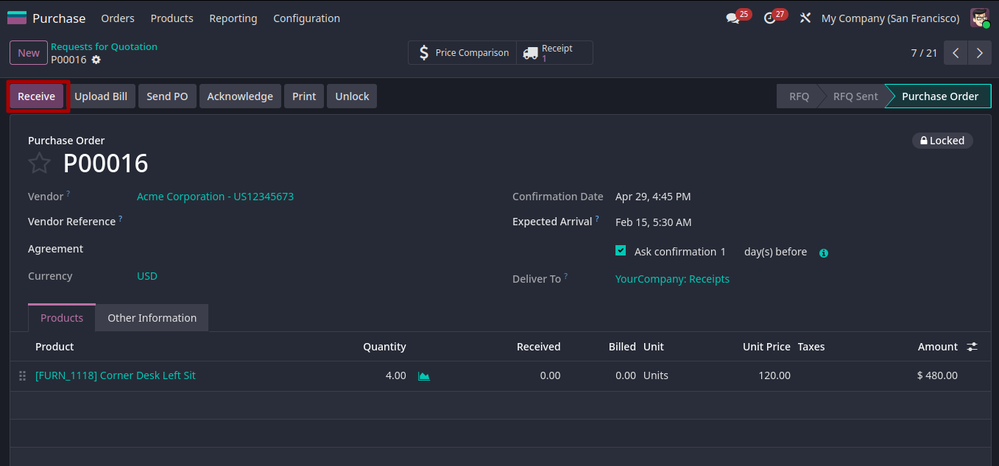Click the info icon beside day(s) before
Screen dimensions: 999x466
point(823,253)
